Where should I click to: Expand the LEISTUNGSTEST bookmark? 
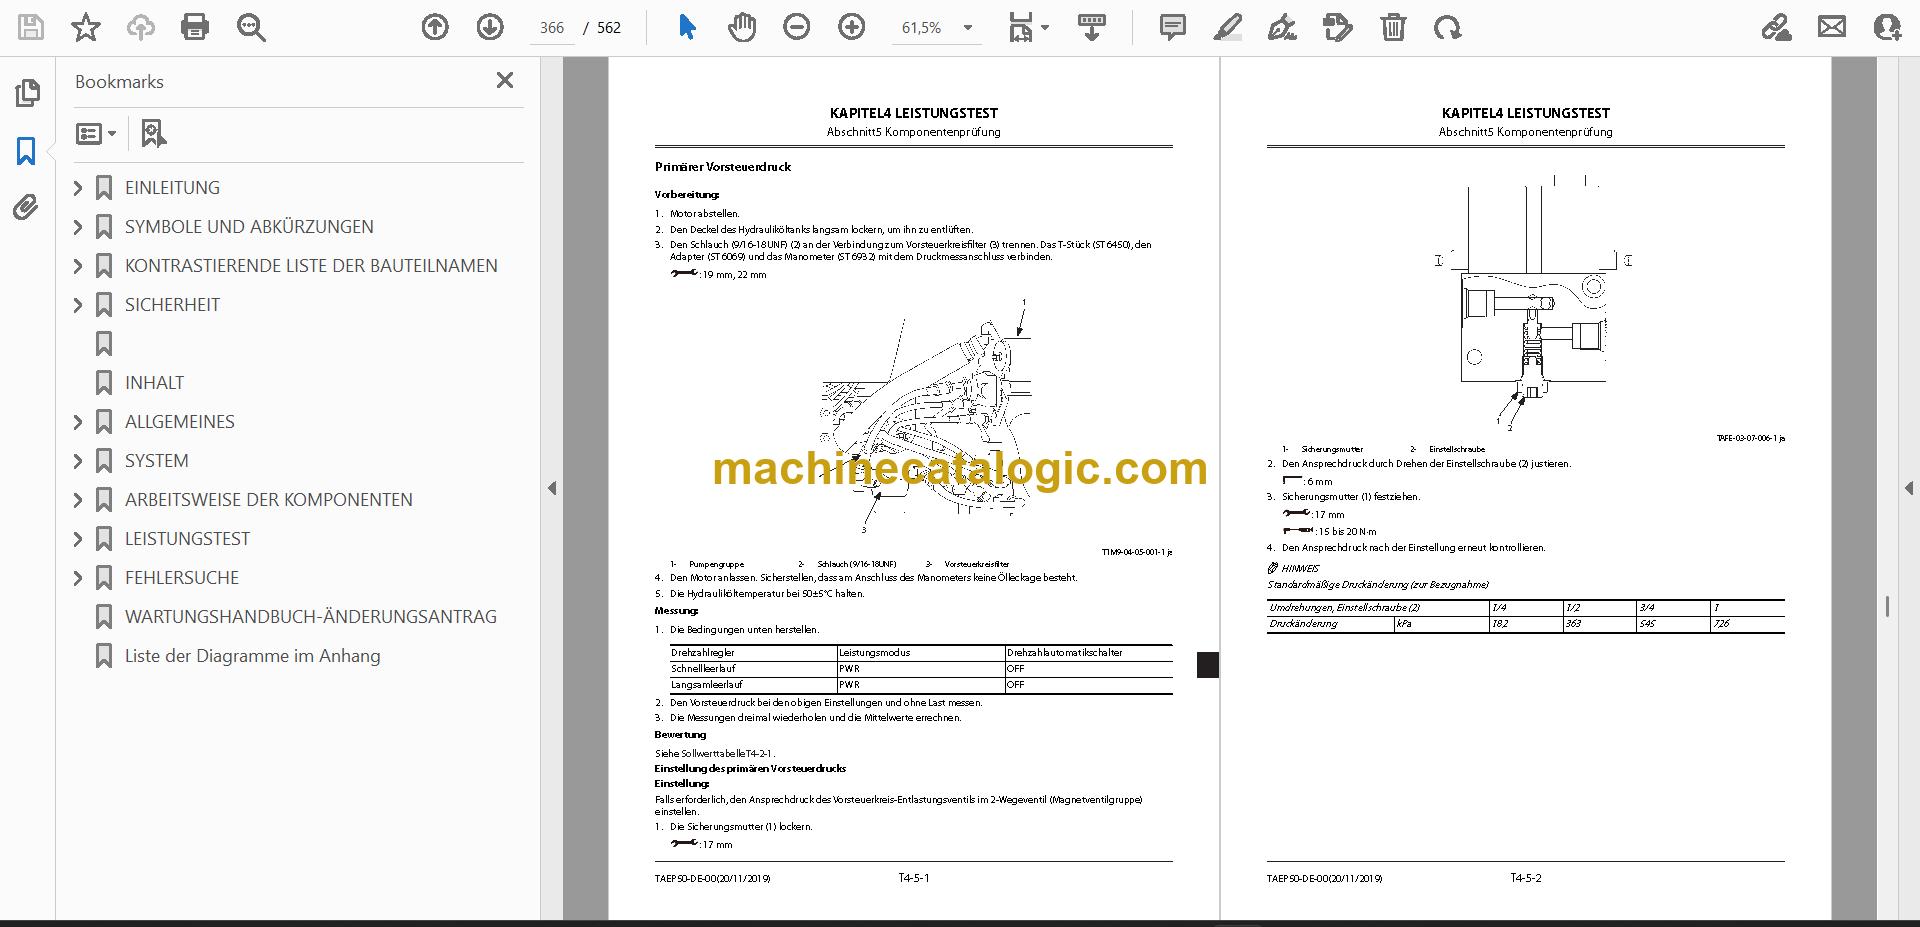pyautogui.click(x=78, y=539)
